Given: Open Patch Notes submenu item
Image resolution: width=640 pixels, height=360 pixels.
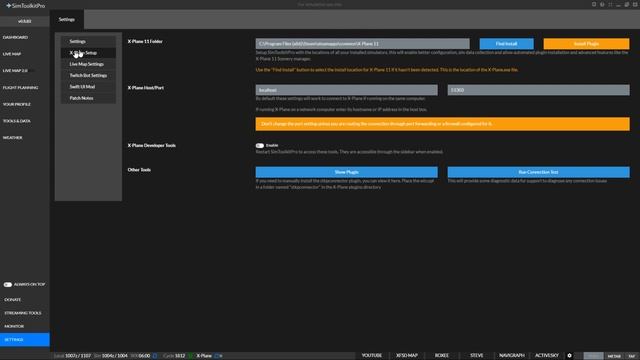Looking at the screenshot, I should click(88, 98).
